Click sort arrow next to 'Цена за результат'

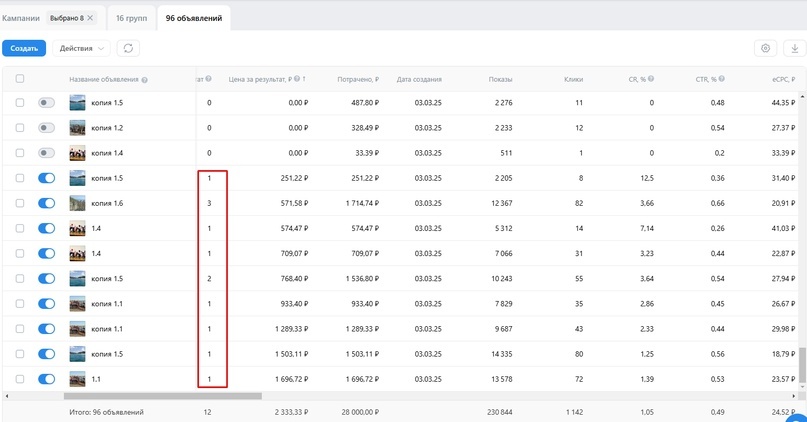[304, 79]
